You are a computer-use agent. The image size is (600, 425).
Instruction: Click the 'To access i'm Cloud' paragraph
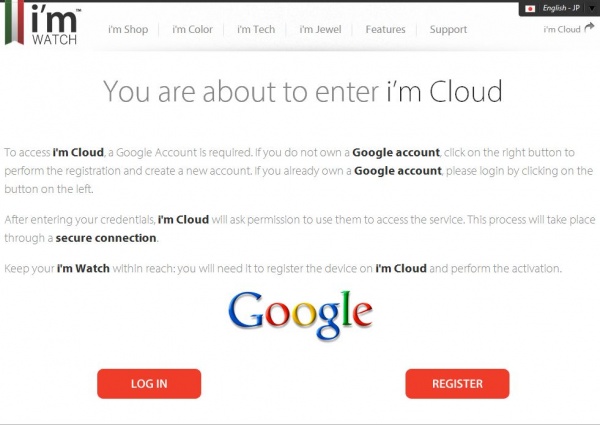click(300, 170)
